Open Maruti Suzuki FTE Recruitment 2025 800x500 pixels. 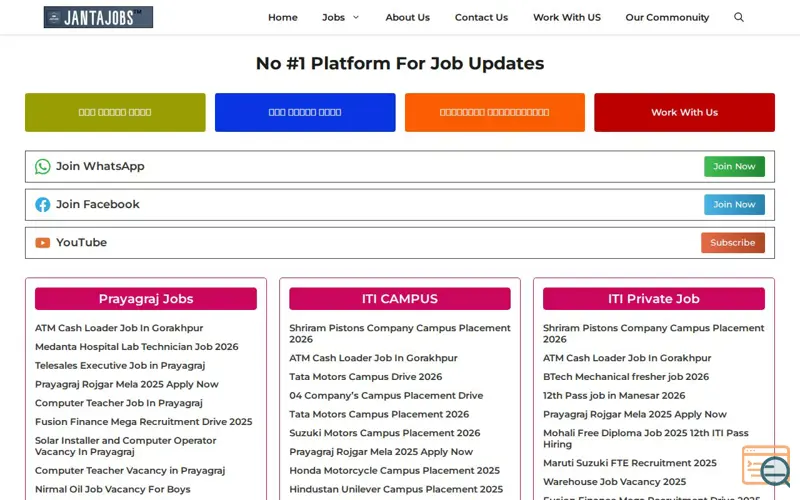click(x=630, y=463)
